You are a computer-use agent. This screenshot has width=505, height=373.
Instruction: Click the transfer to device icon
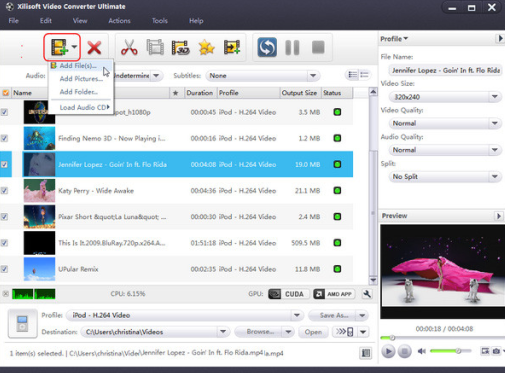[x=345, y=332]
